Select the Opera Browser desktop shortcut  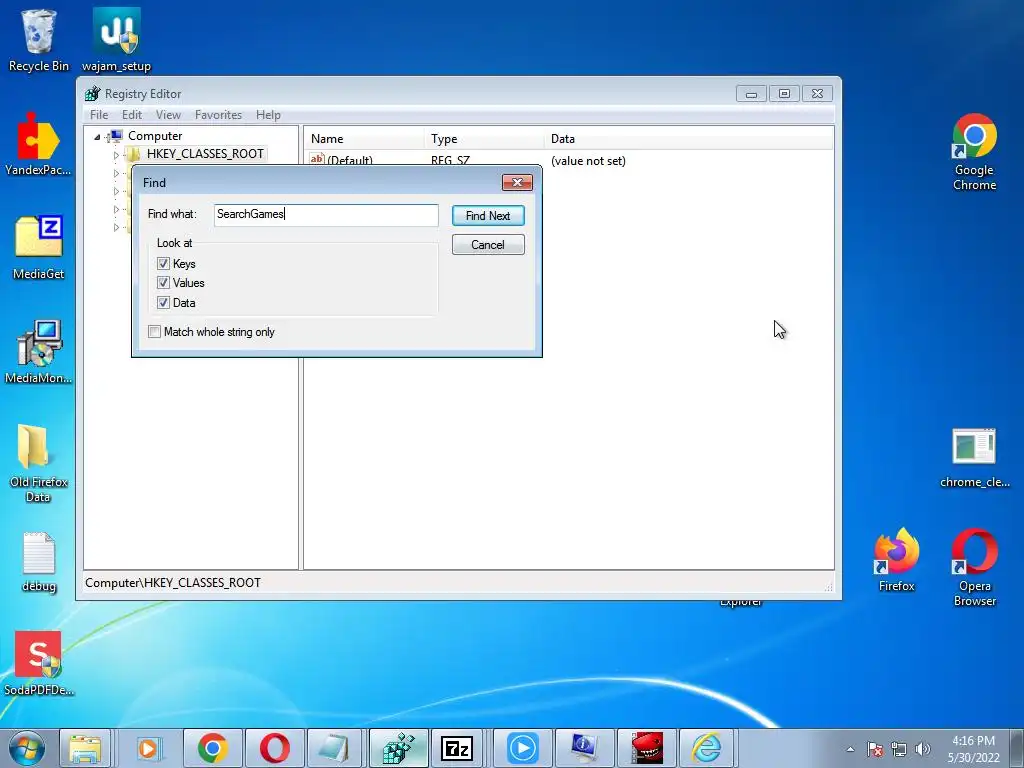974,567
